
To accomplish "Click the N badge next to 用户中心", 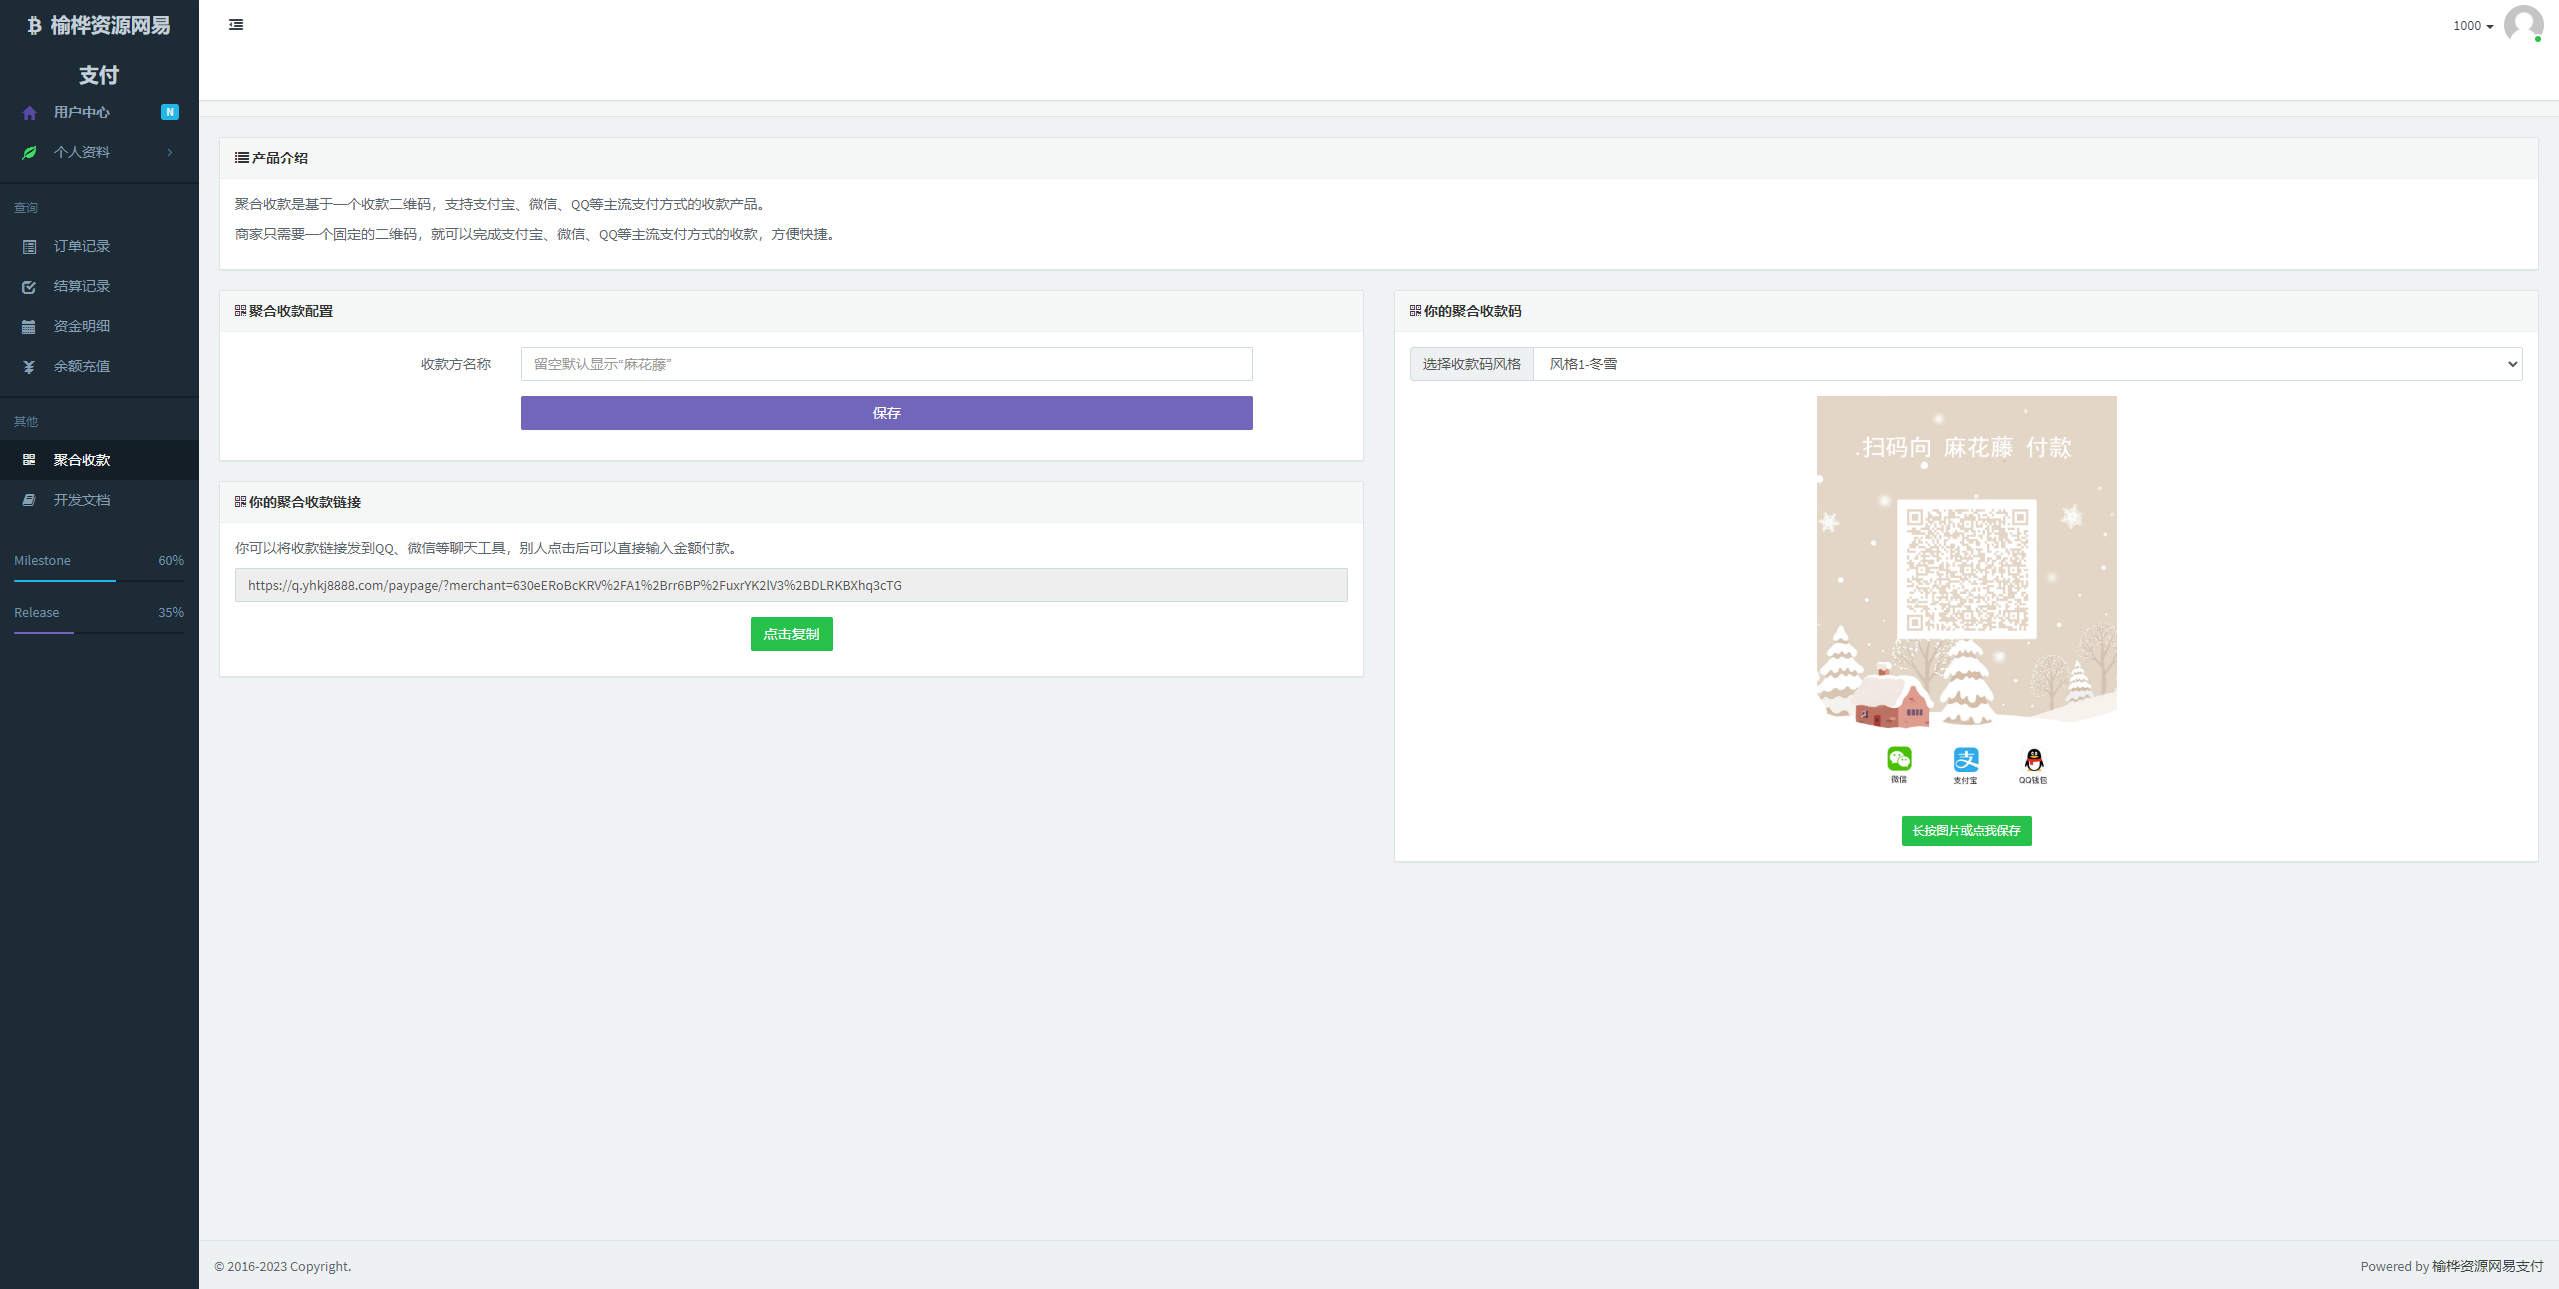I will (170, 112).
